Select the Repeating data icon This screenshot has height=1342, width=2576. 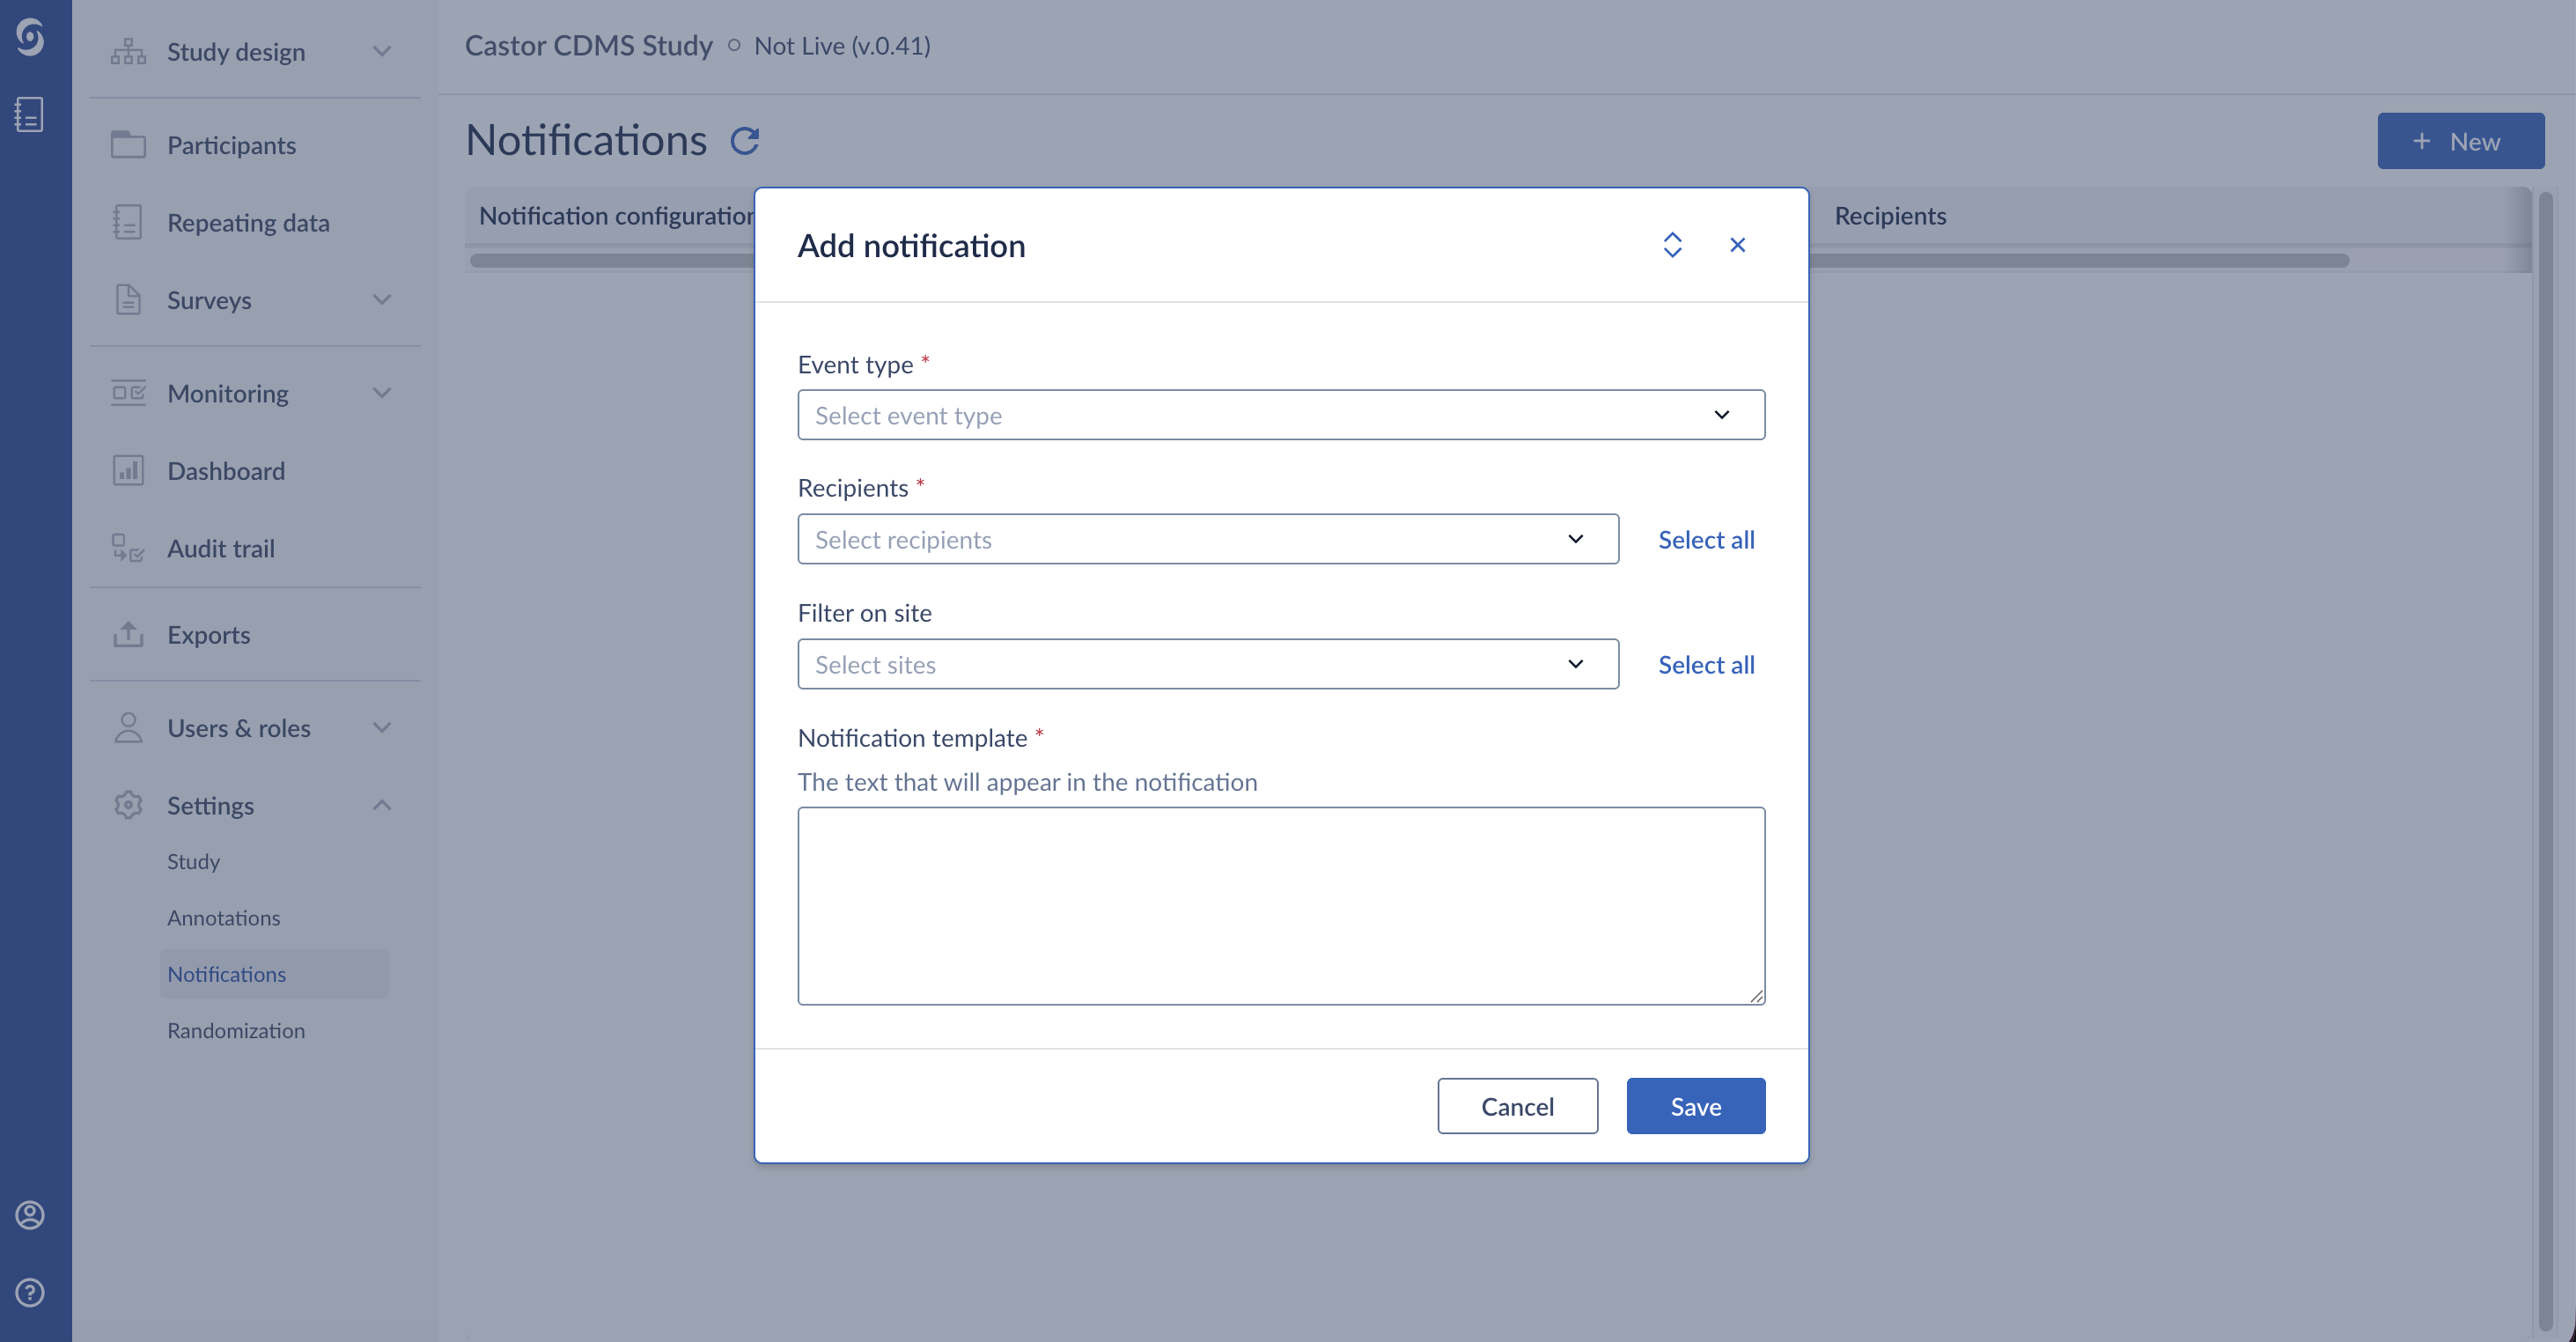[127, 221]
